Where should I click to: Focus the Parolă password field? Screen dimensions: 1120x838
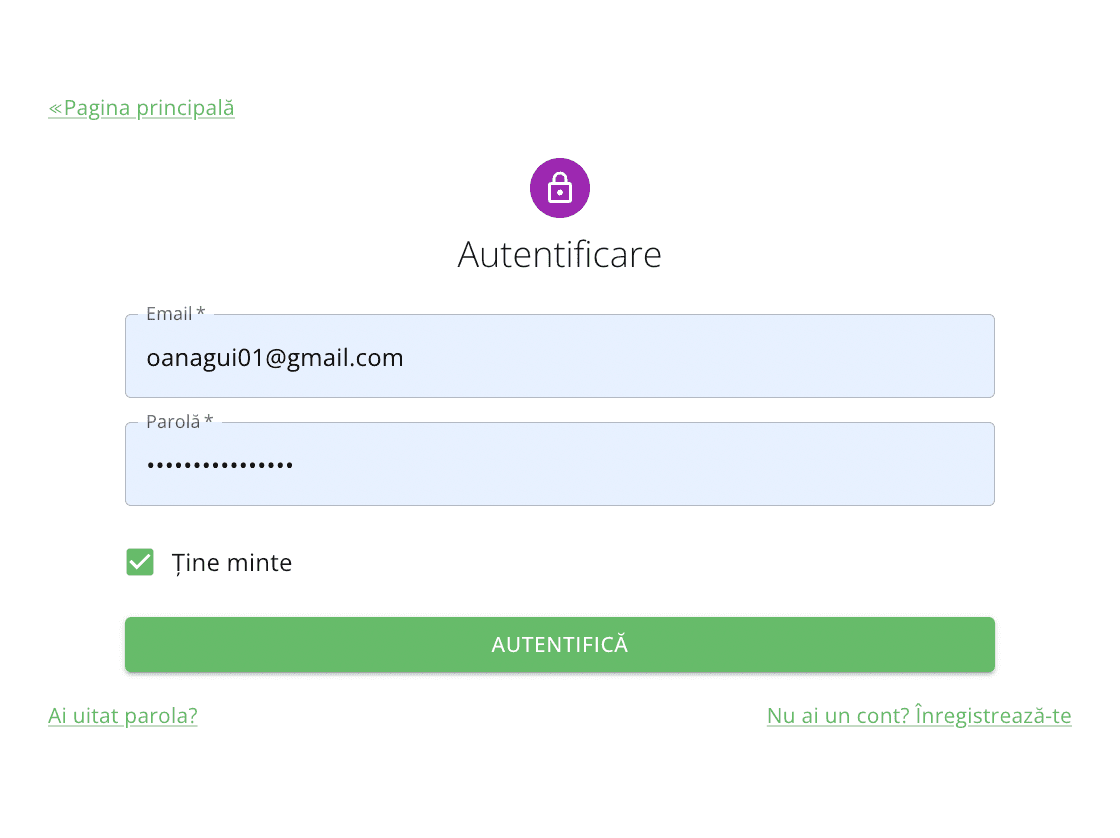click(559, 464)
